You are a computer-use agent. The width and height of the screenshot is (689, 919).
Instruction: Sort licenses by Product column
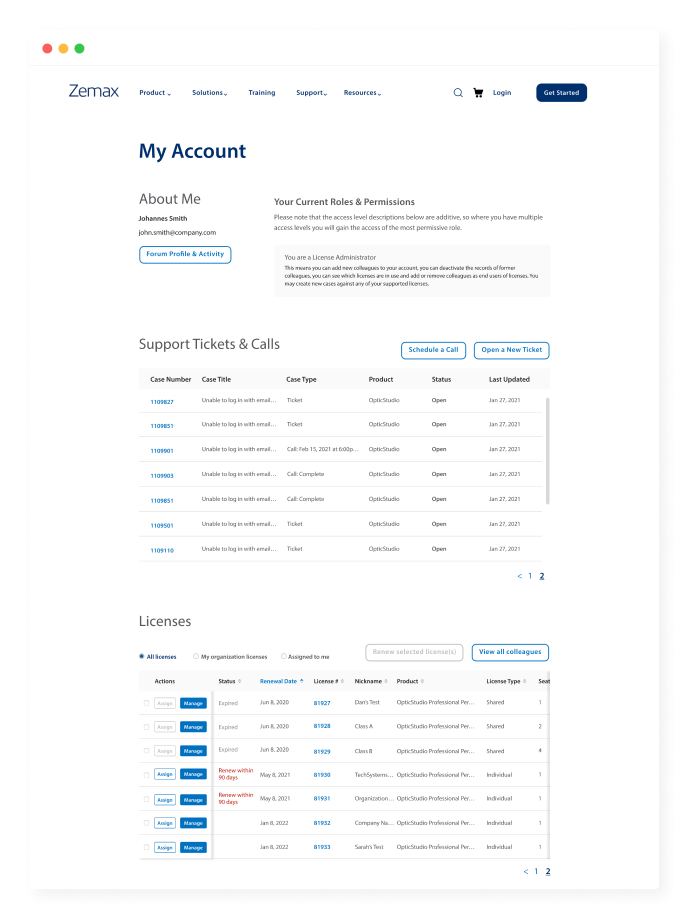coord(410,681)
